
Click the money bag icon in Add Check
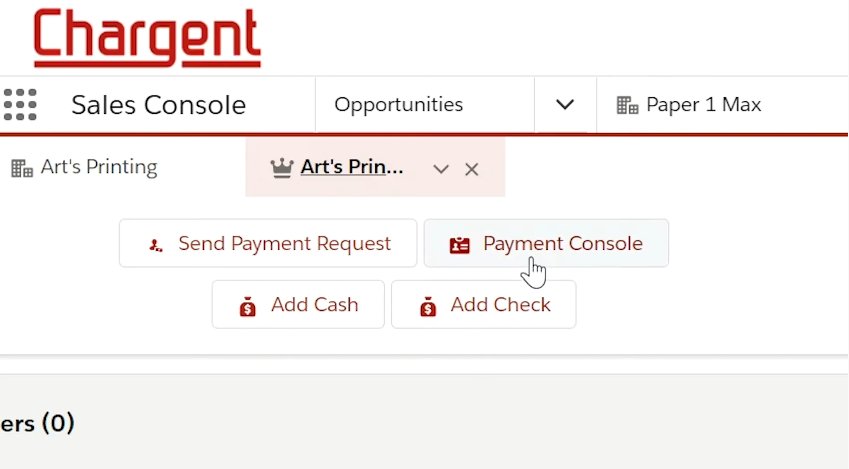428,307
